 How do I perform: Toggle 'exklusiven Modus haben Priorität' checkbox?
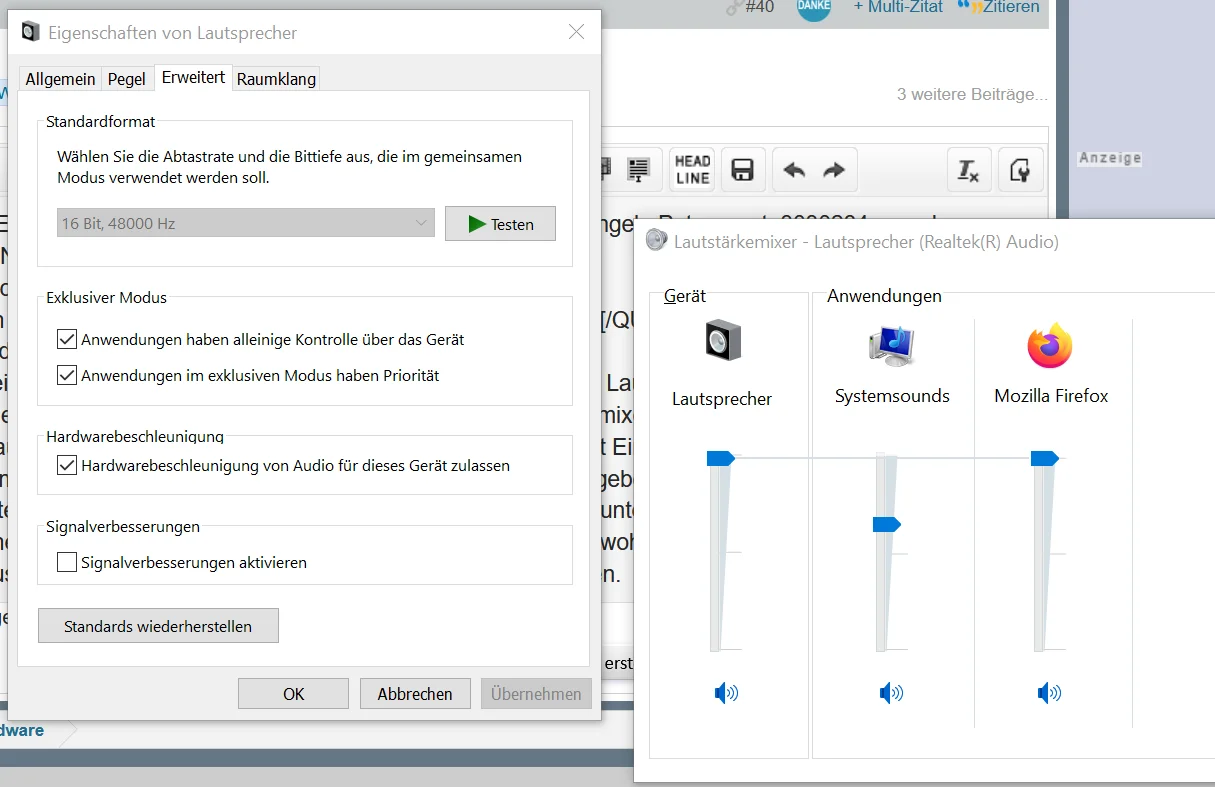tap(67, 376)
